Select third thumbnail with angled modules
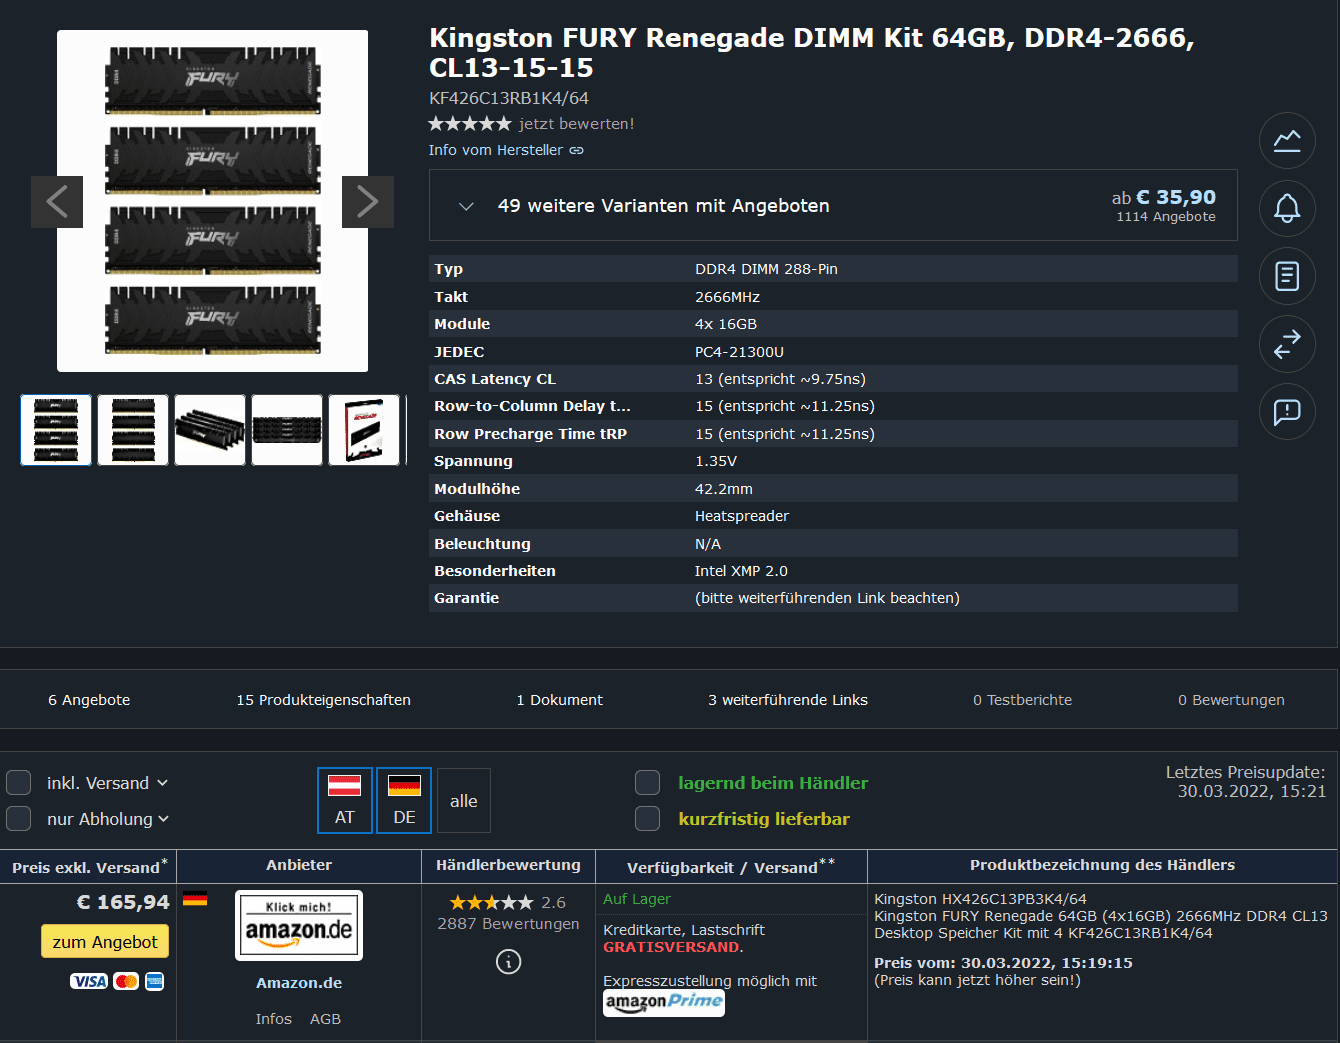1340x1043 pixels. [x=210, y=430]
